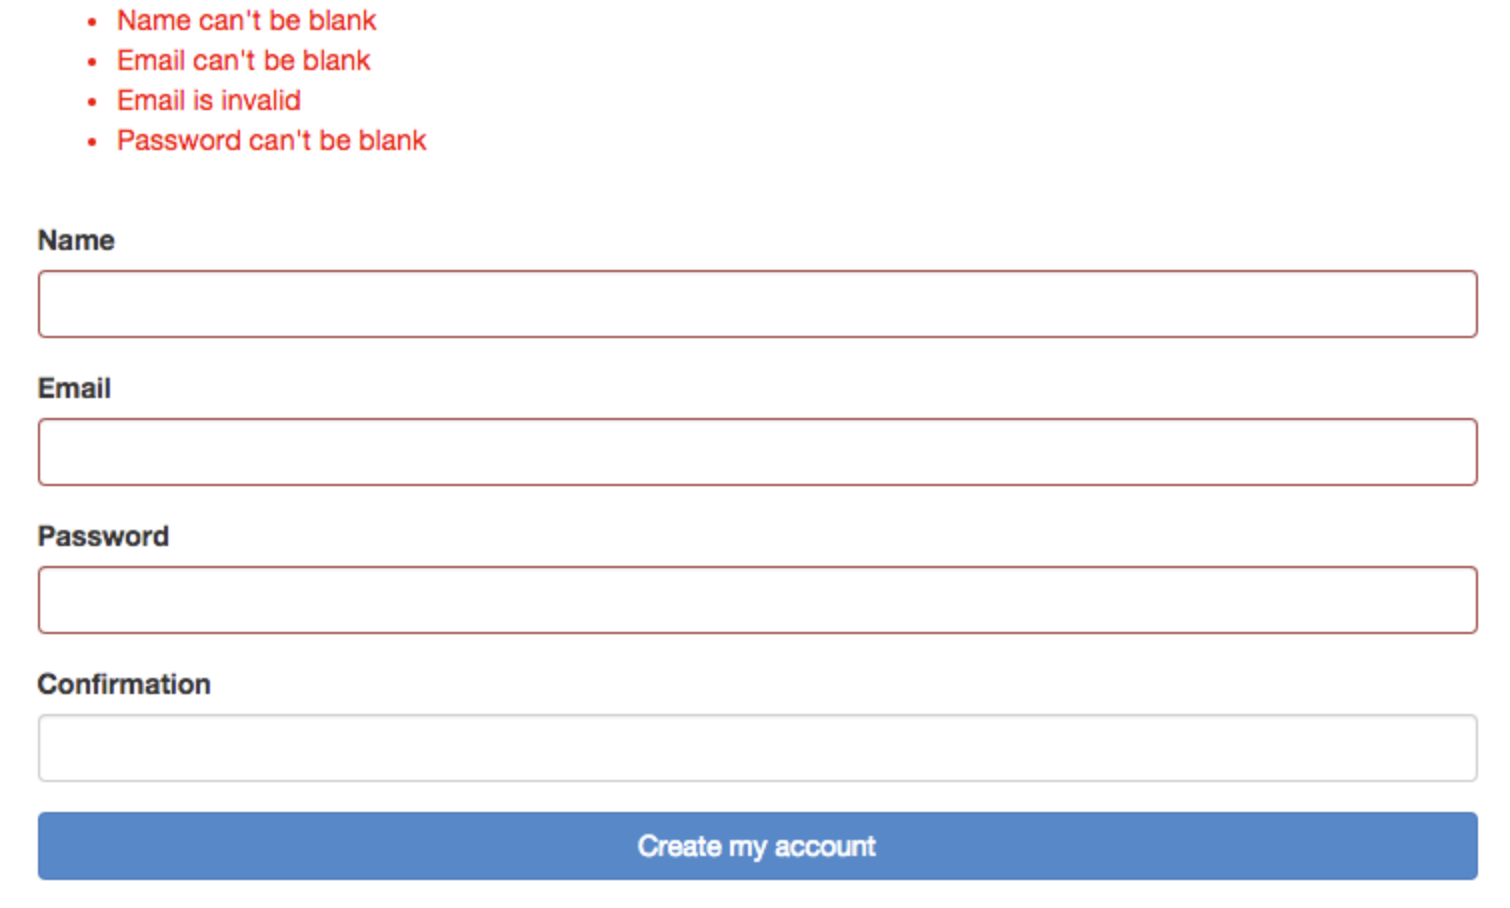Click the bullet beside "Email can't be blank"
Viewport: 1510px width, 908px height.
92,62
